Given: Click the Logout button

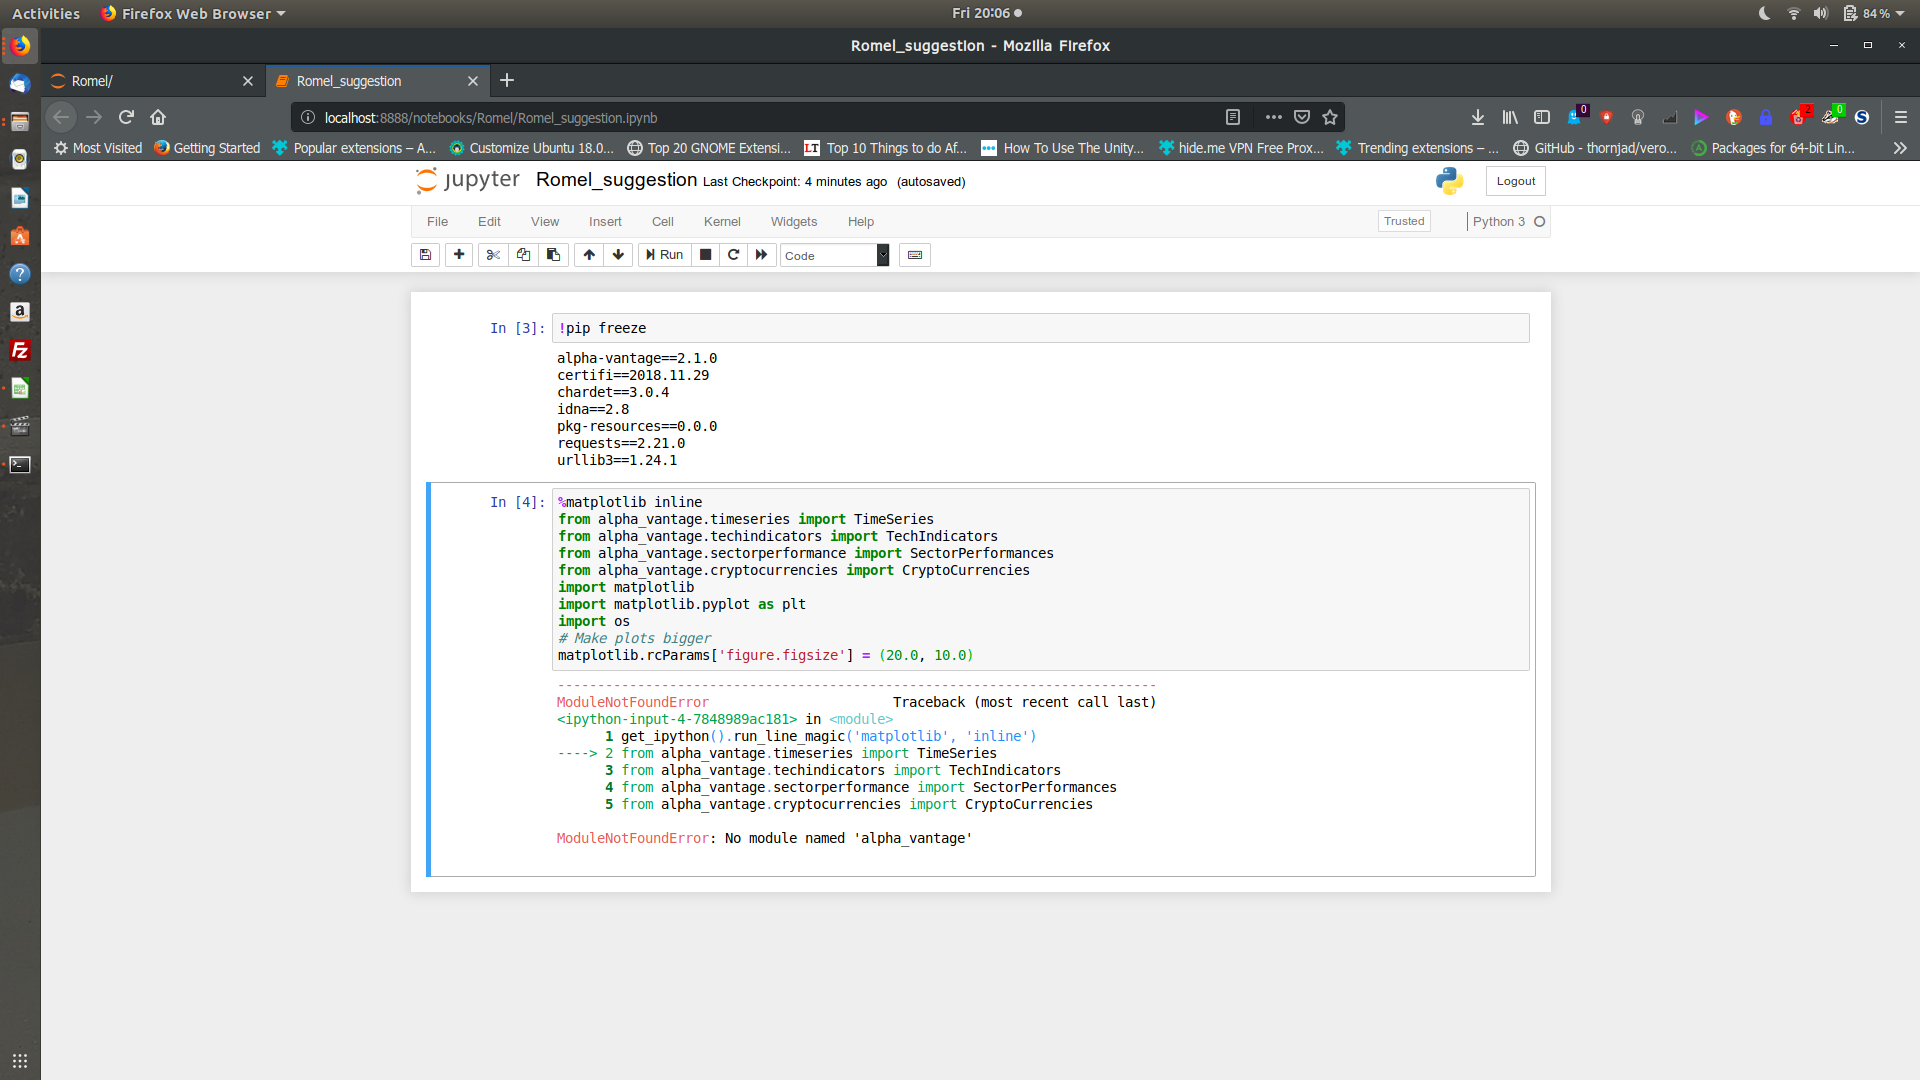Looking at the screenshot, I should [x=1515, y=181].
